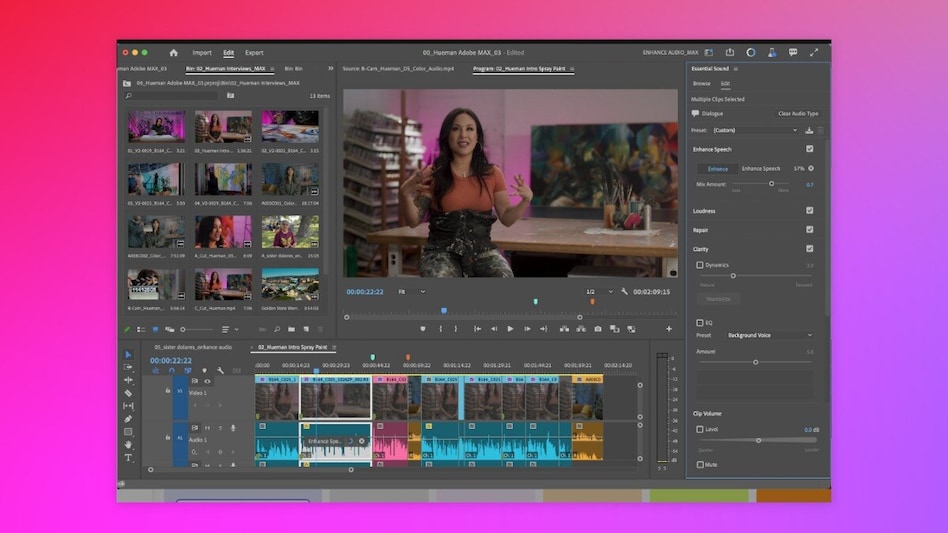
Task: Select the Ripple Edit tool
Action: point(128,380)
